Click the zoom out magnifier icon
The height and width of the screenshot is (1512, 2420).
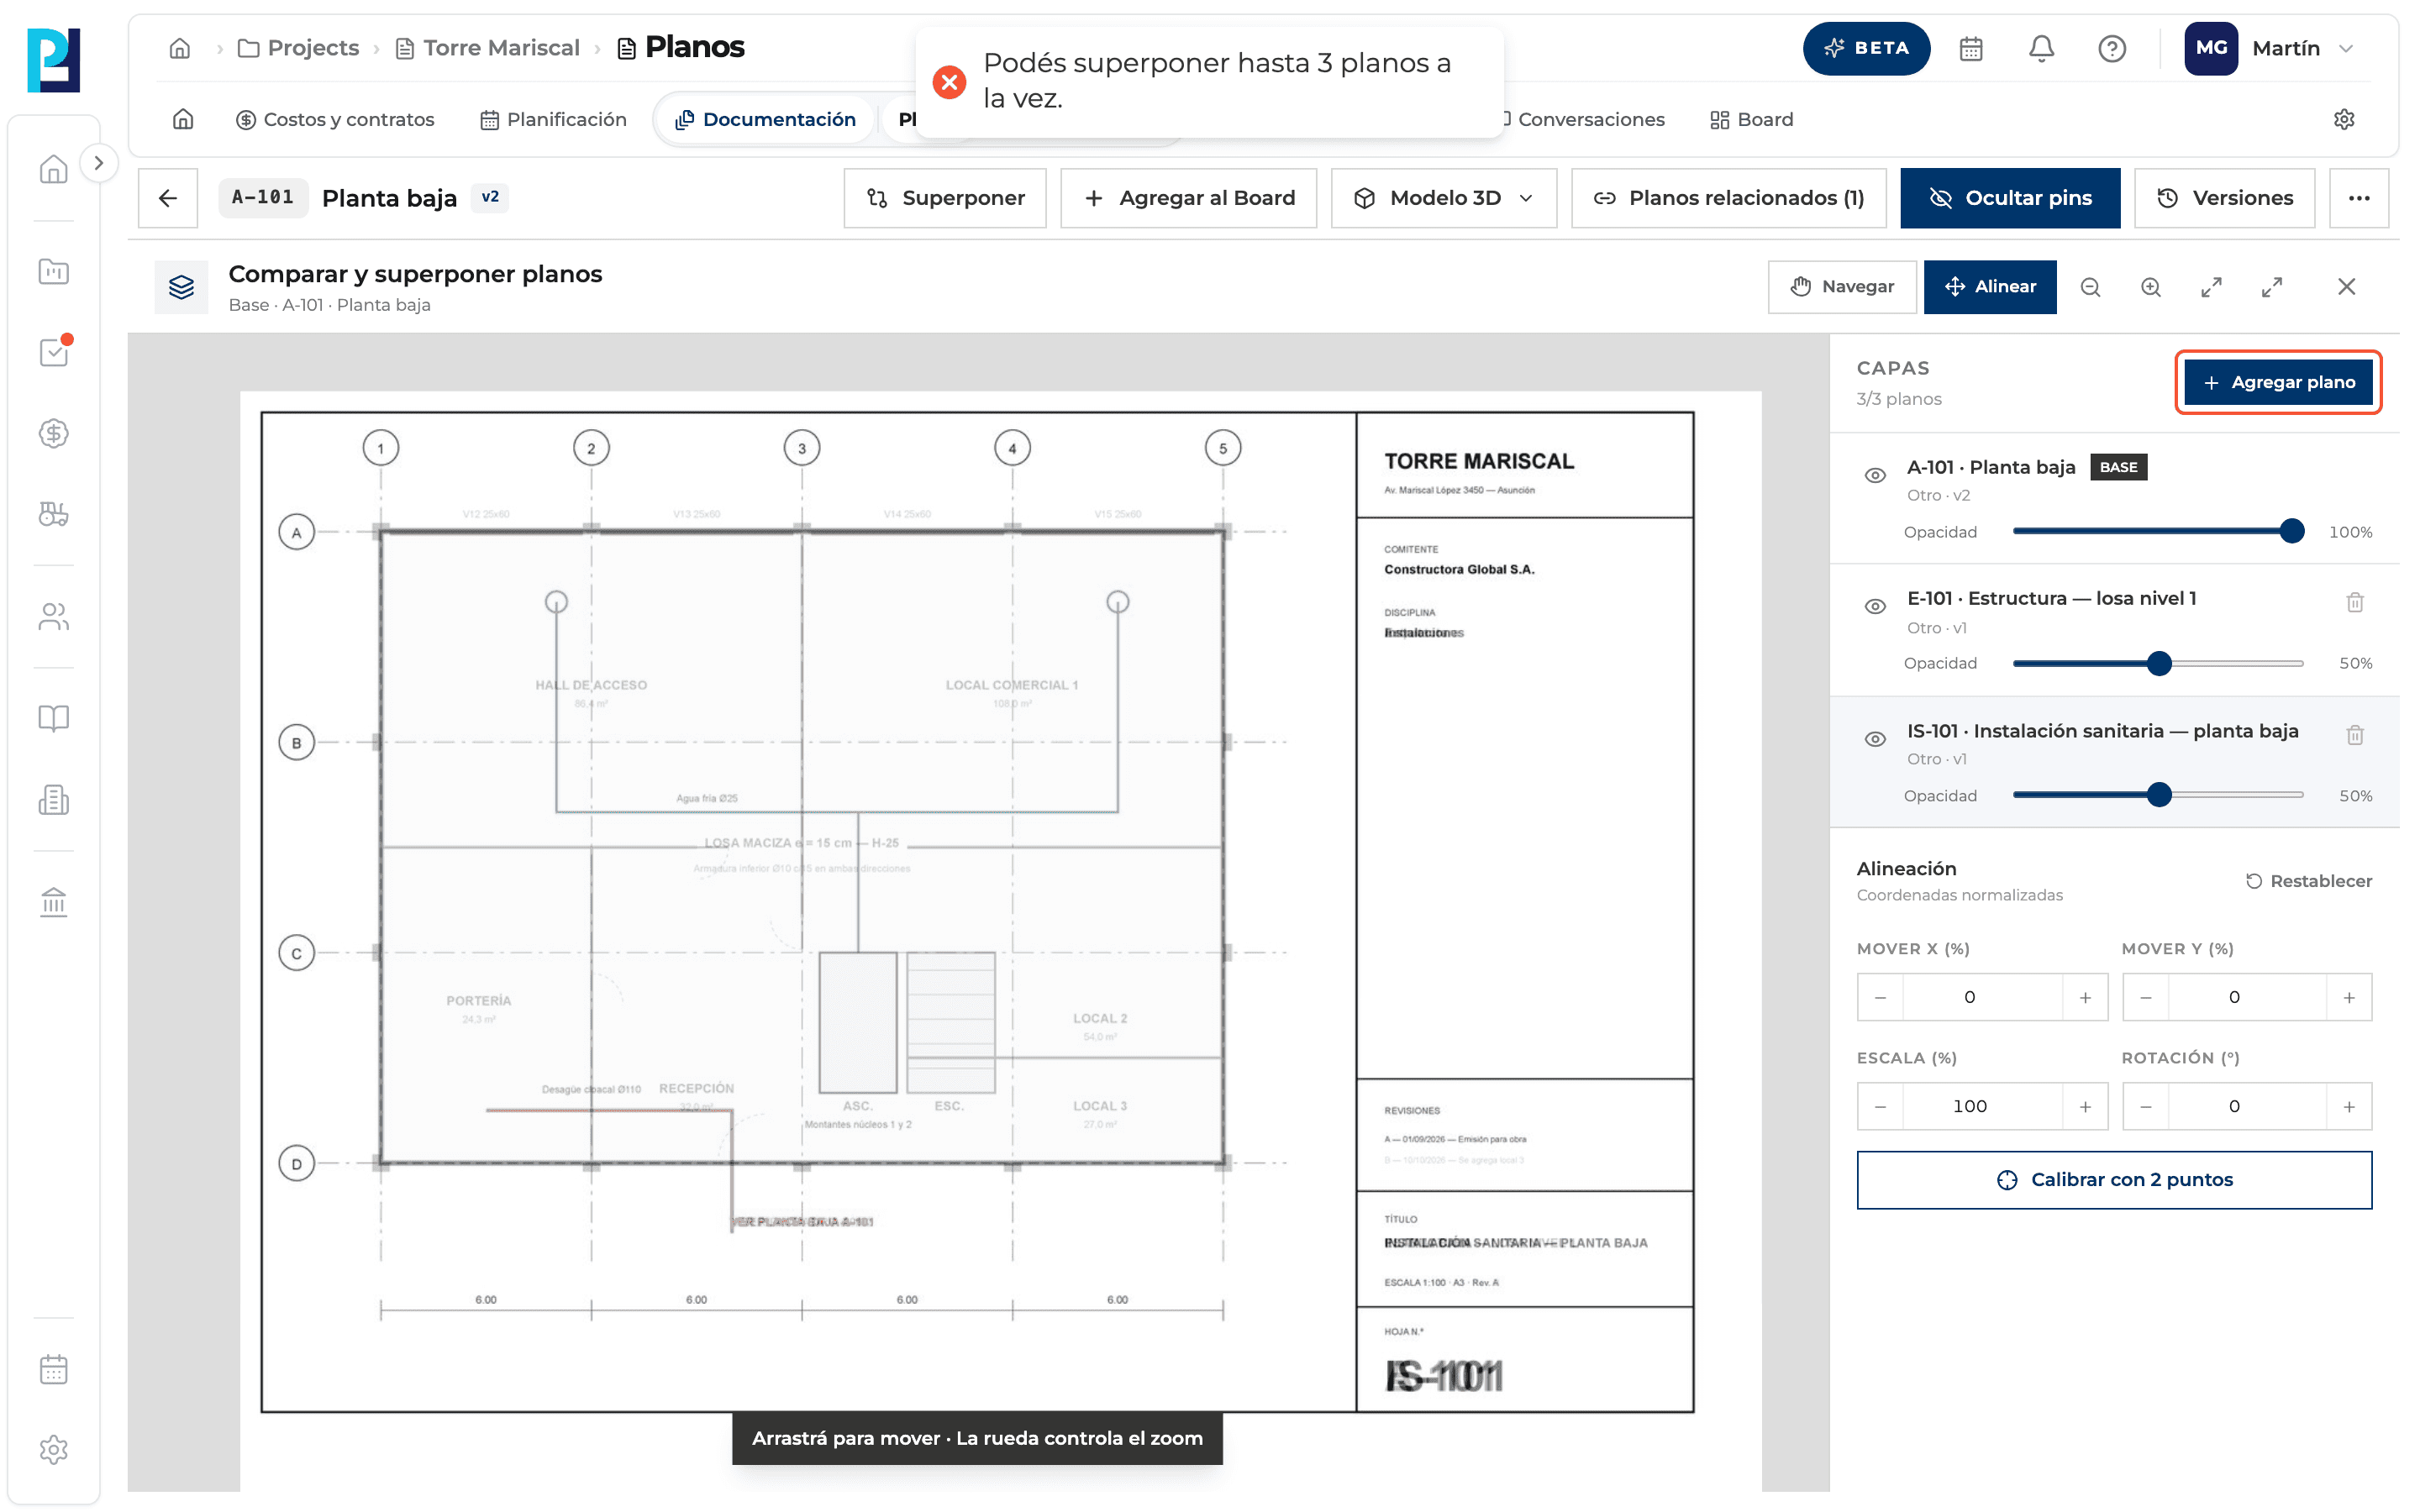point(2090,287)
